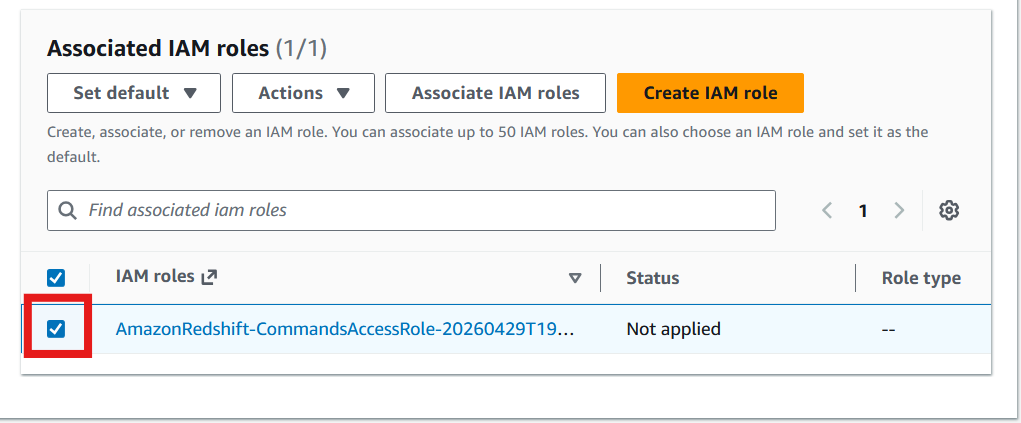Click the external link icon beside IAM roles
Image resolution: width=1021 pixels, height=423 pixels.
click(x=209, y=277)
